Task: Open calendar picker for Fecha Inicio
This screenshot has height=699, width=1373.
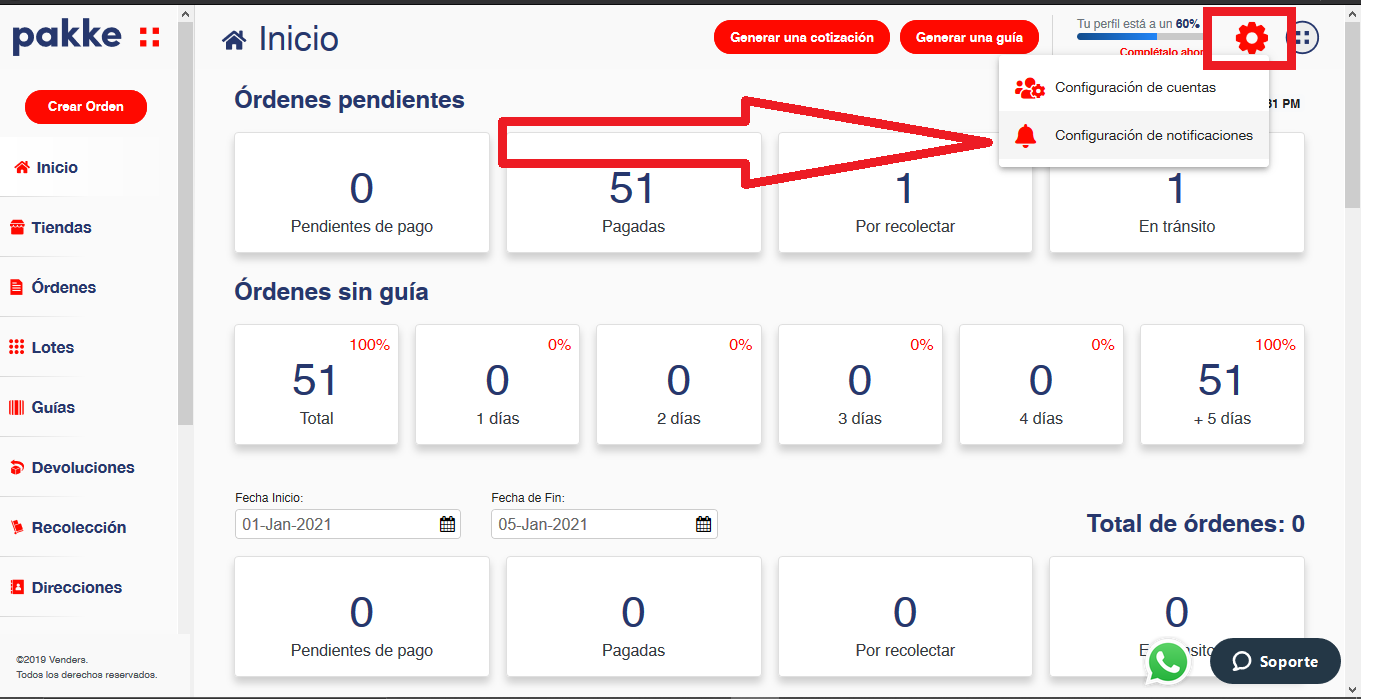Action: point(447,524)
